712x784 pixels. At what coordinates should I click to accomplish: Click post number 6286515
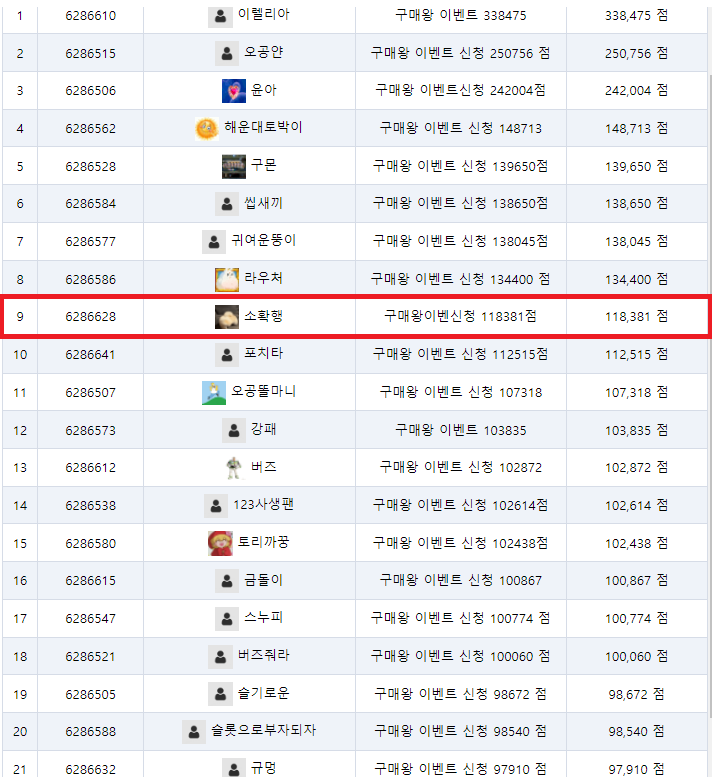pyautogui.click(x=90, y=54)
